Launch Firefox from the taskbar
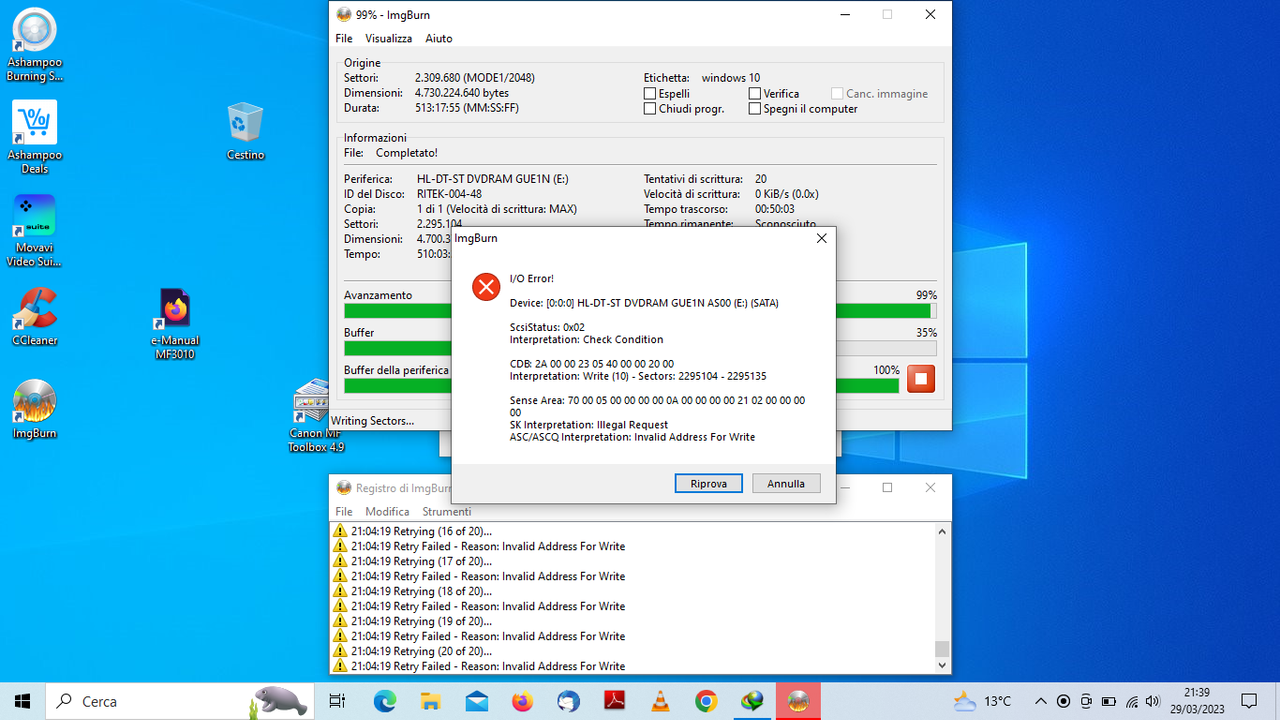 click(x=522, y=701)
